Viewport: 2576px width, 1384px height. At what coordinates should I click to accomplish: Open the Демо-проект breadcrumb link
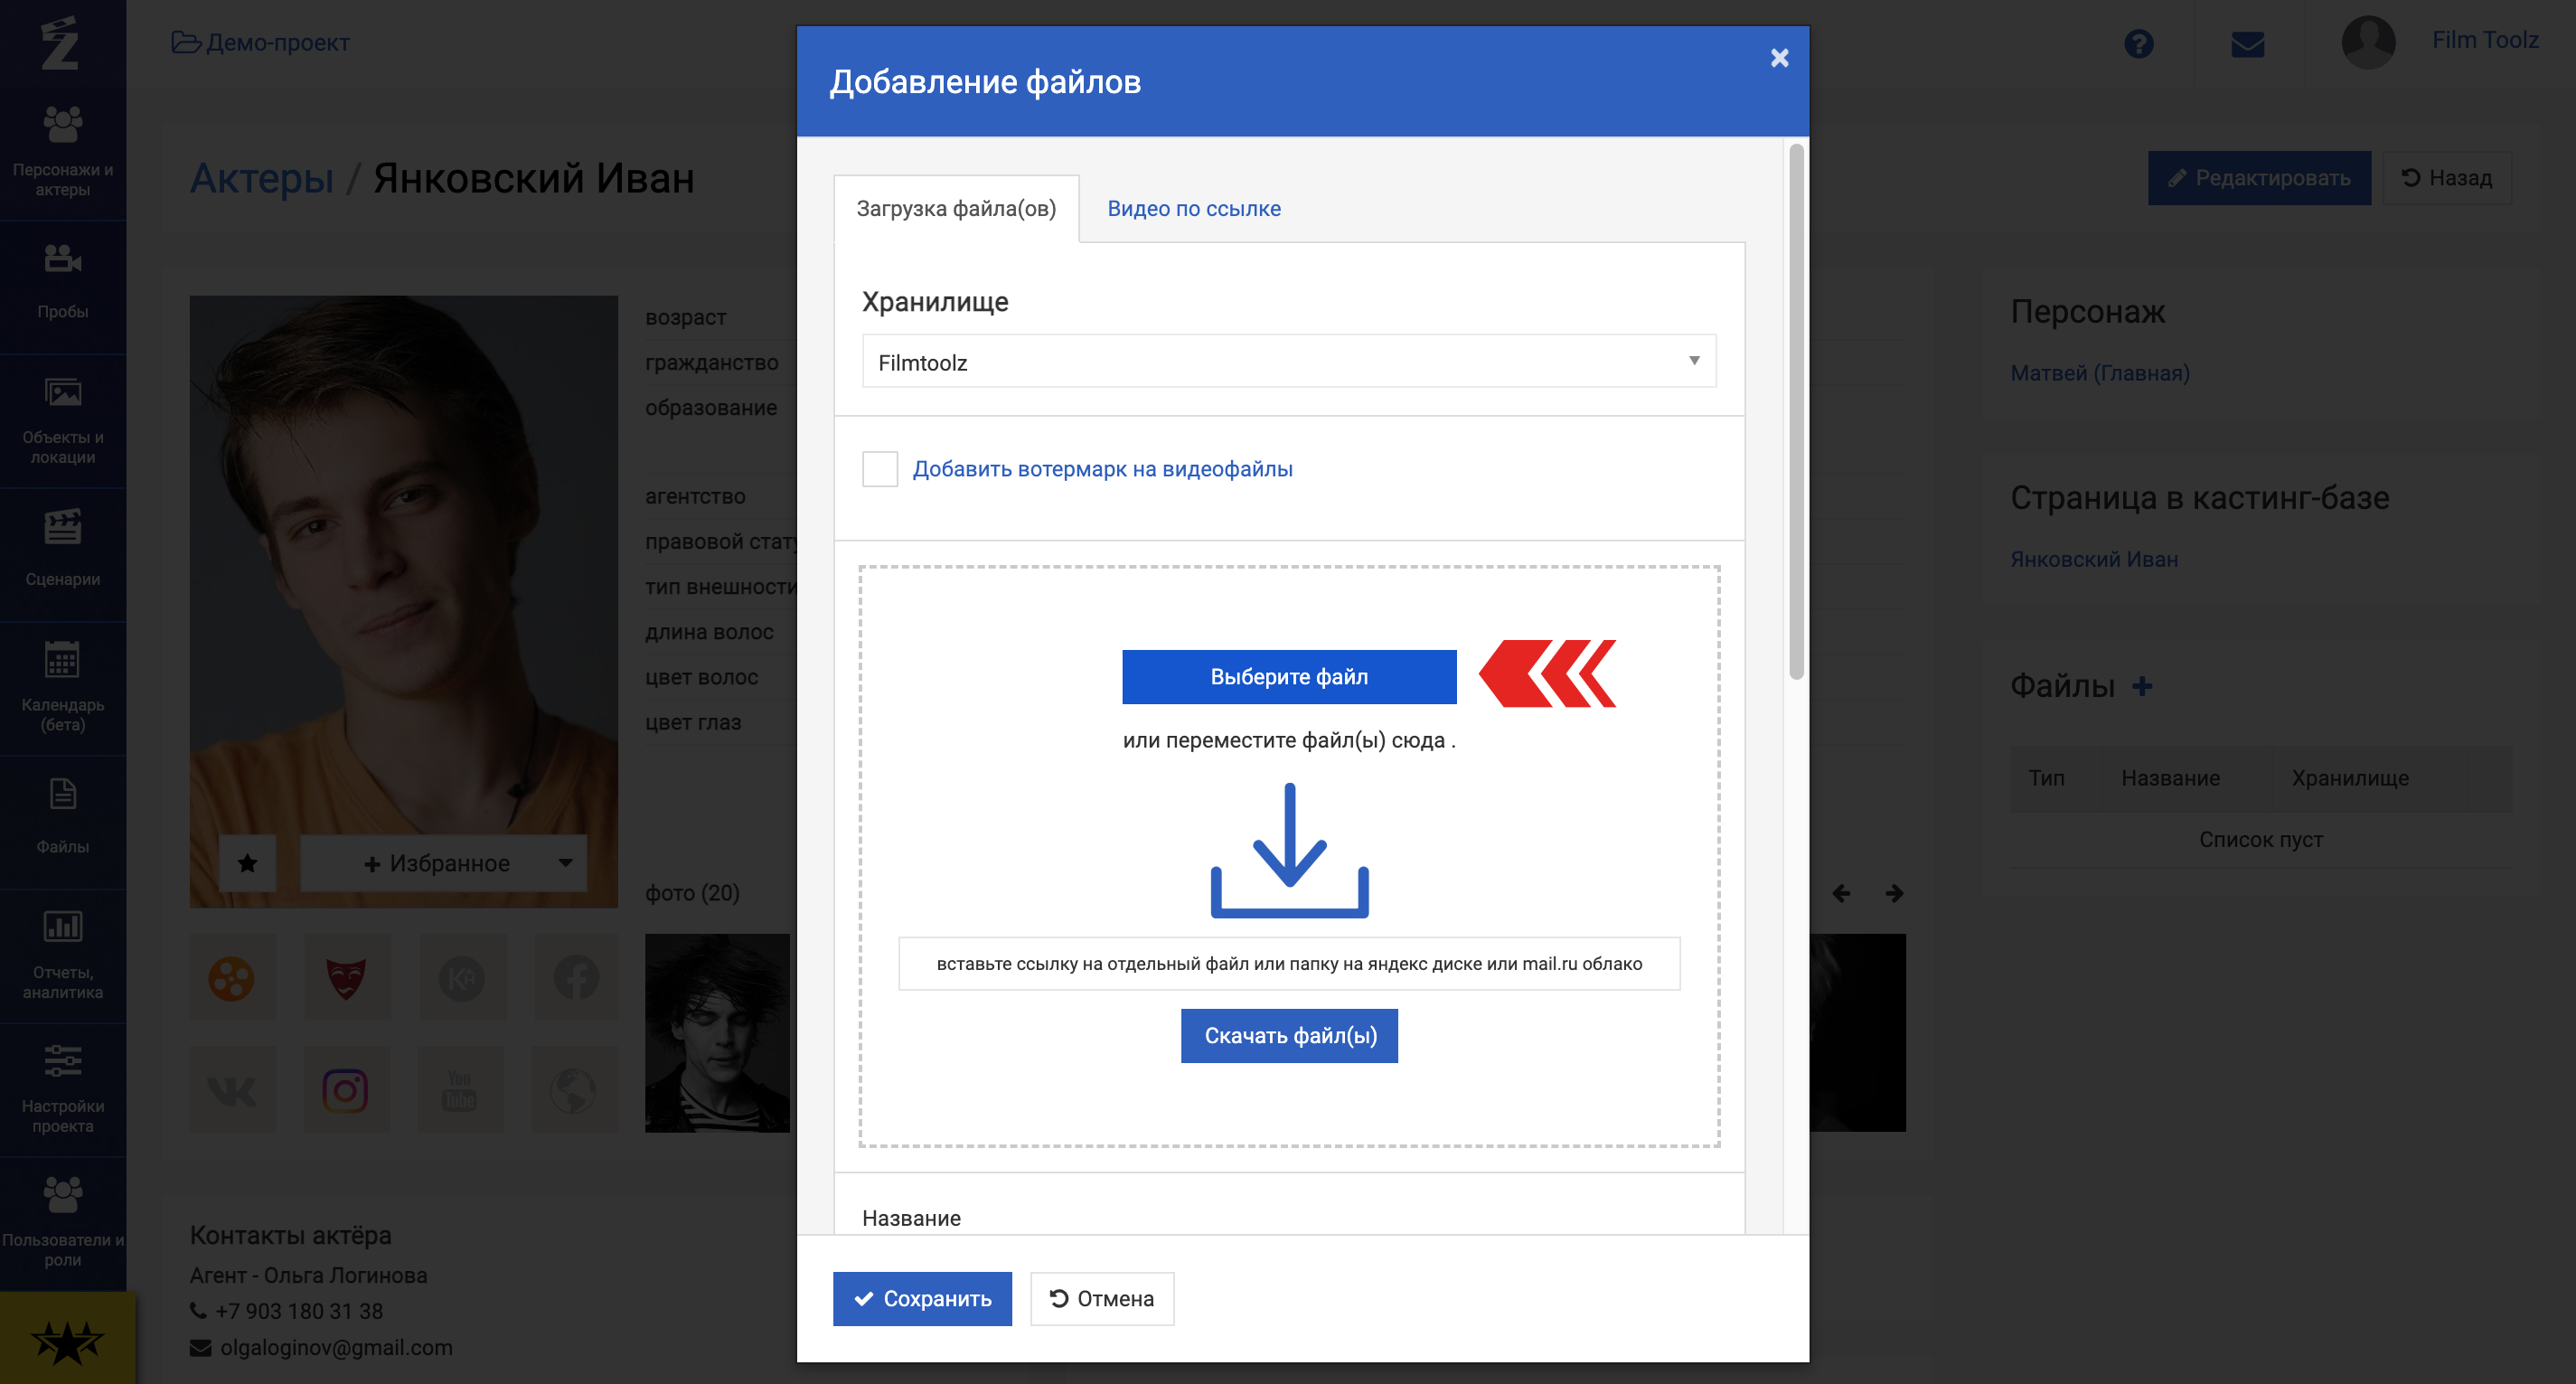coord(261,43)
